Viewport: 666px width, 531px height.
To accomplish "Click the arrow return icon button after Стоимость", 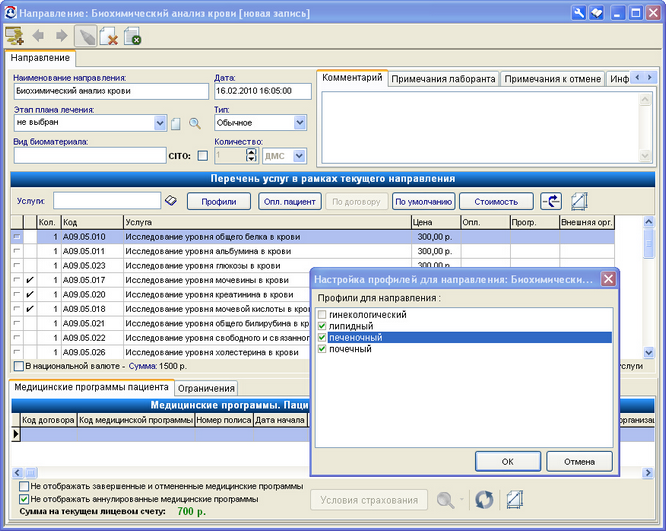I will pyautogui.click(x=551, y=201).
